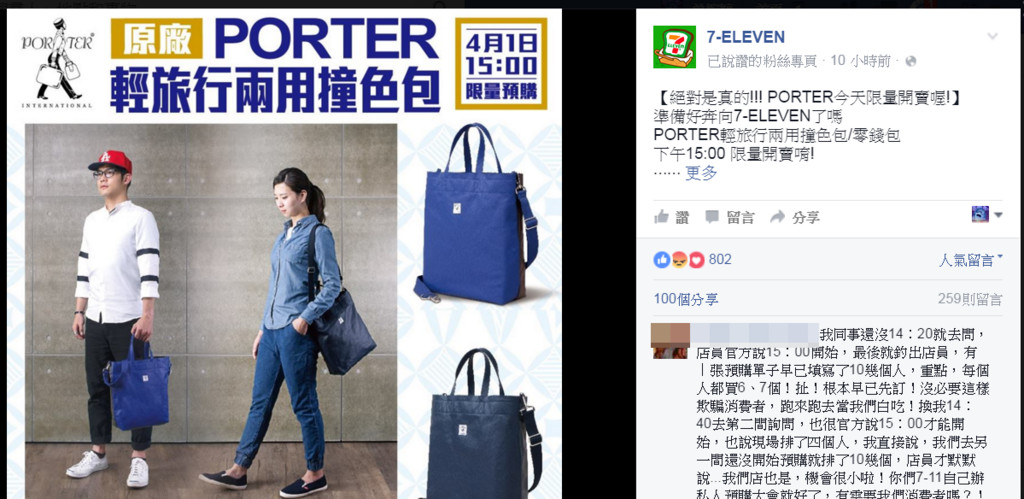
Task: Open the 7-ELEVEN page name link
Action: [x=745, y=37]
